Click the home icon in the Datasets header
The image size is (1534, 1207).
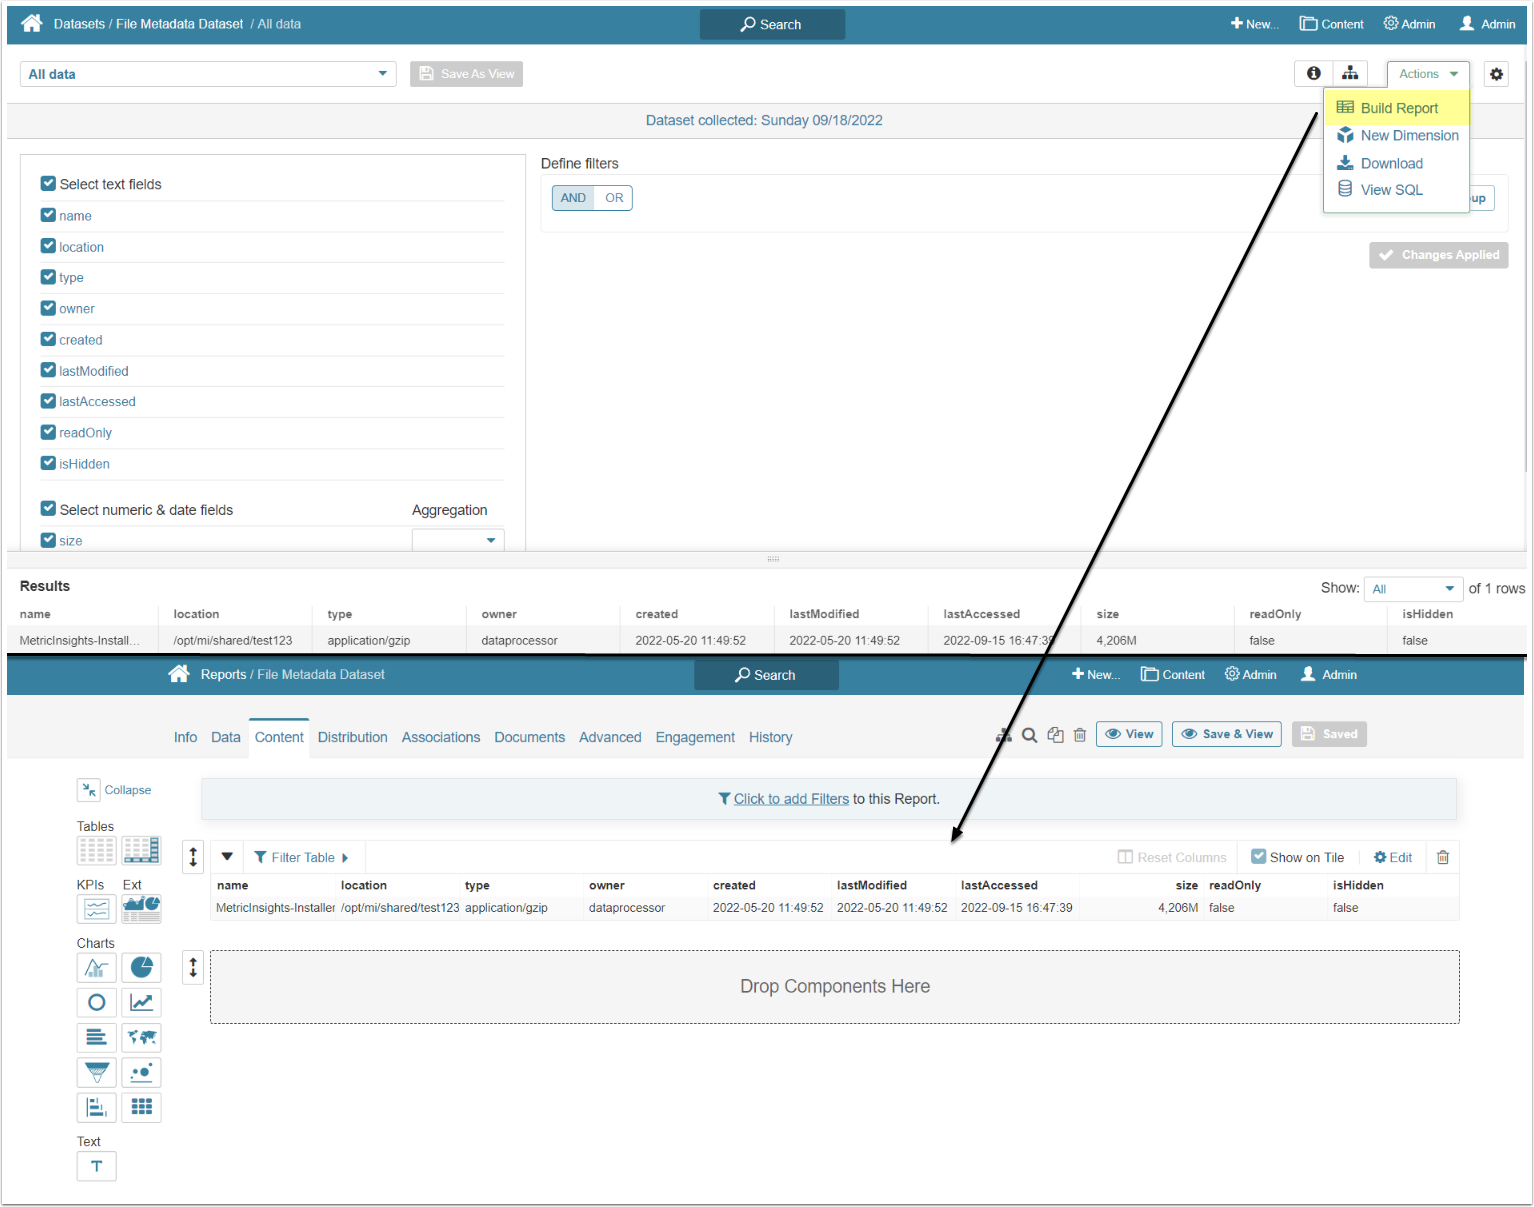32,23
